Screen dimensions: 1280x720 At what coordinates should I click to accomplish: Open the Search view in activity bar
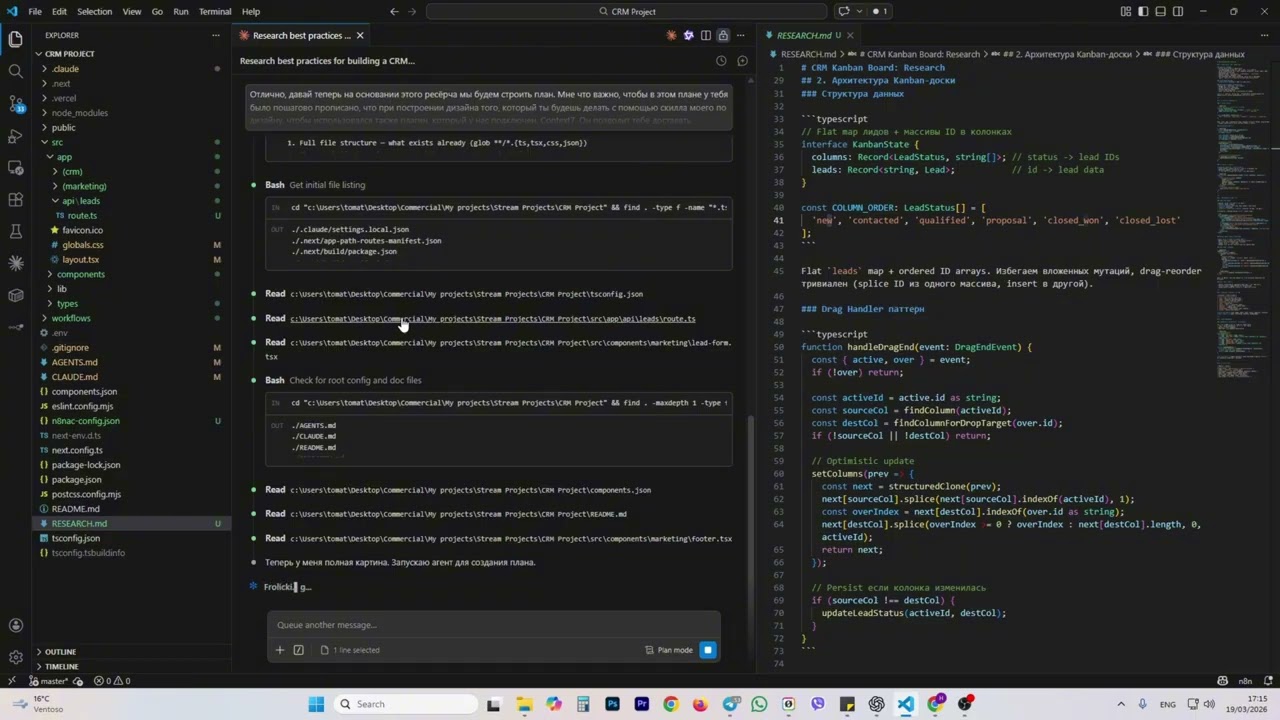pos(15,72)
